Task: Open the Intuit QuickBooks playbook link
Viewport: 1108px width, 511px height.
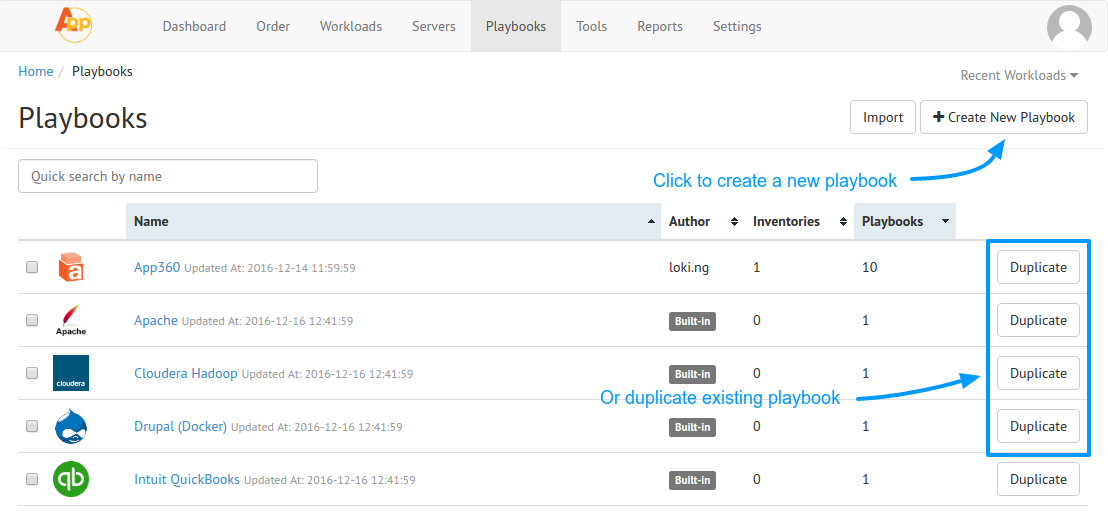Action: tap(187, 479)
